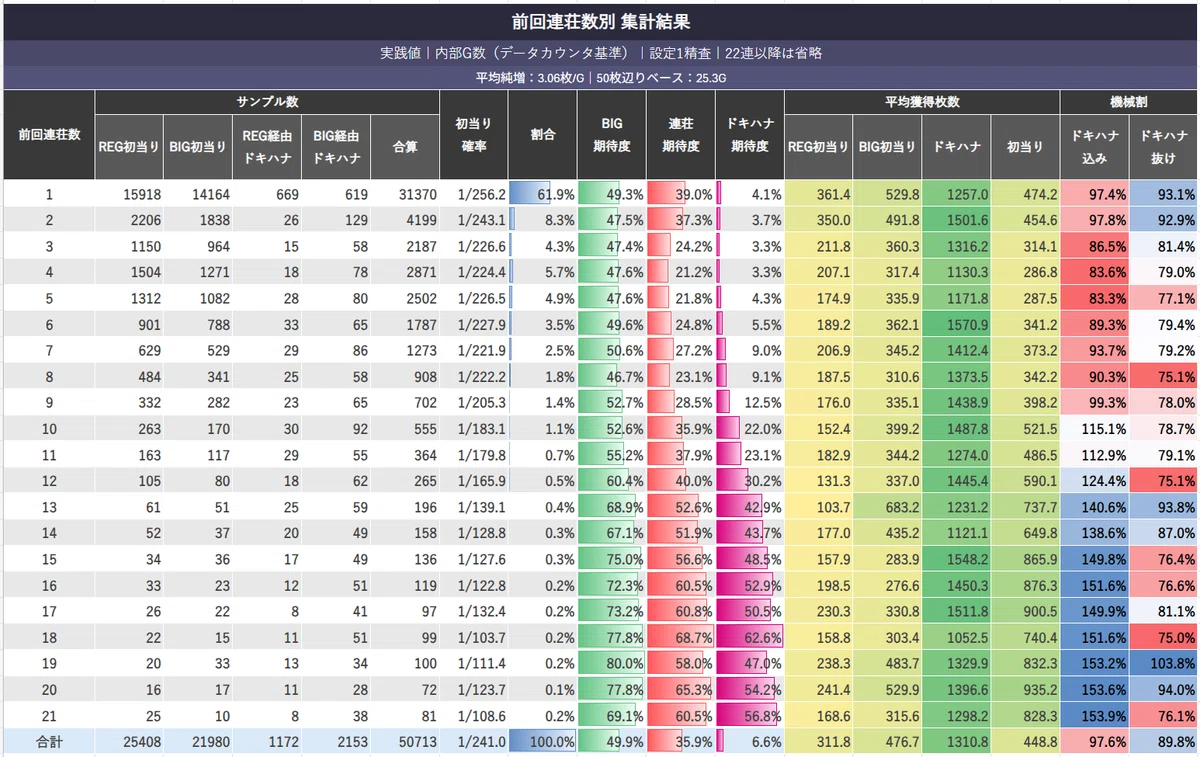Select the 103.8% ドキハナ抜け cell

[1163, 664]
